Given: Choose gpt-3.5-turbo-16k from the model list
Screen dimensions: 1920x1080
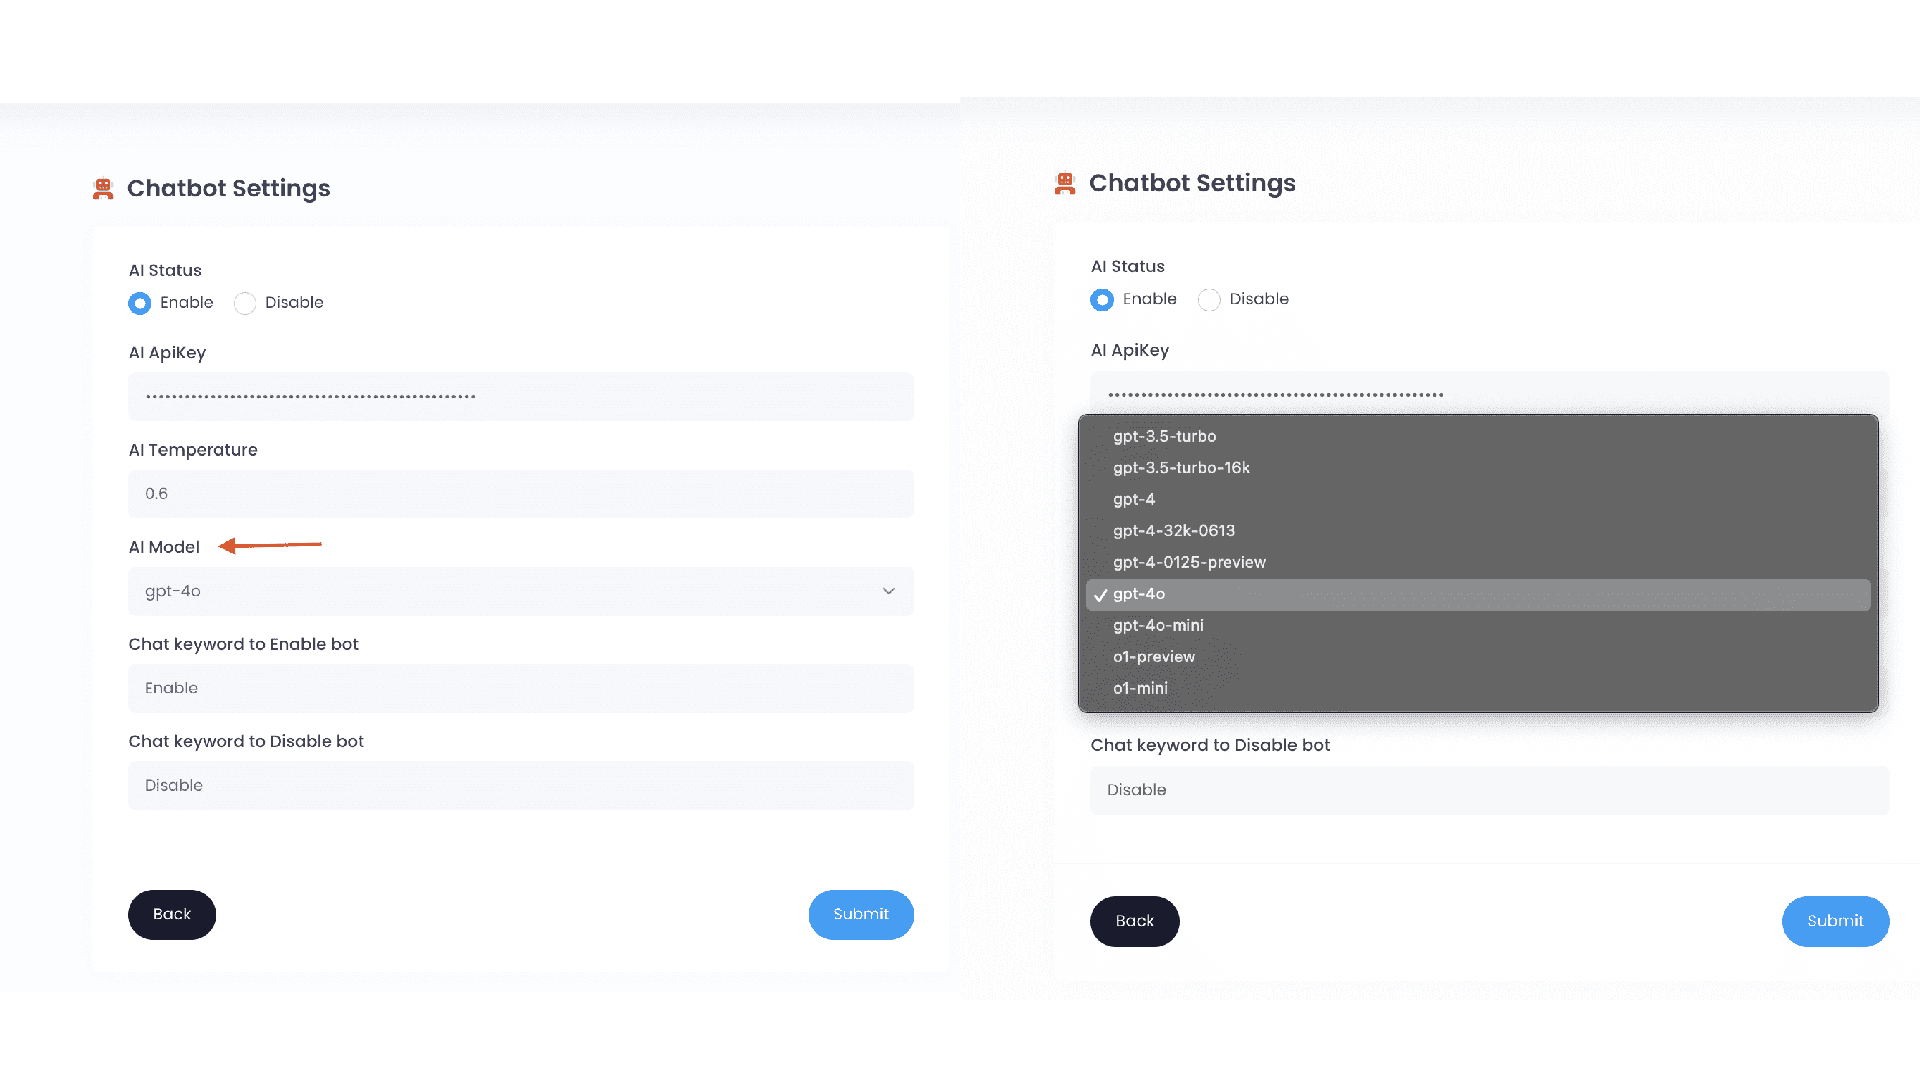Looking at the screenshot, I should coord(1181,468).
